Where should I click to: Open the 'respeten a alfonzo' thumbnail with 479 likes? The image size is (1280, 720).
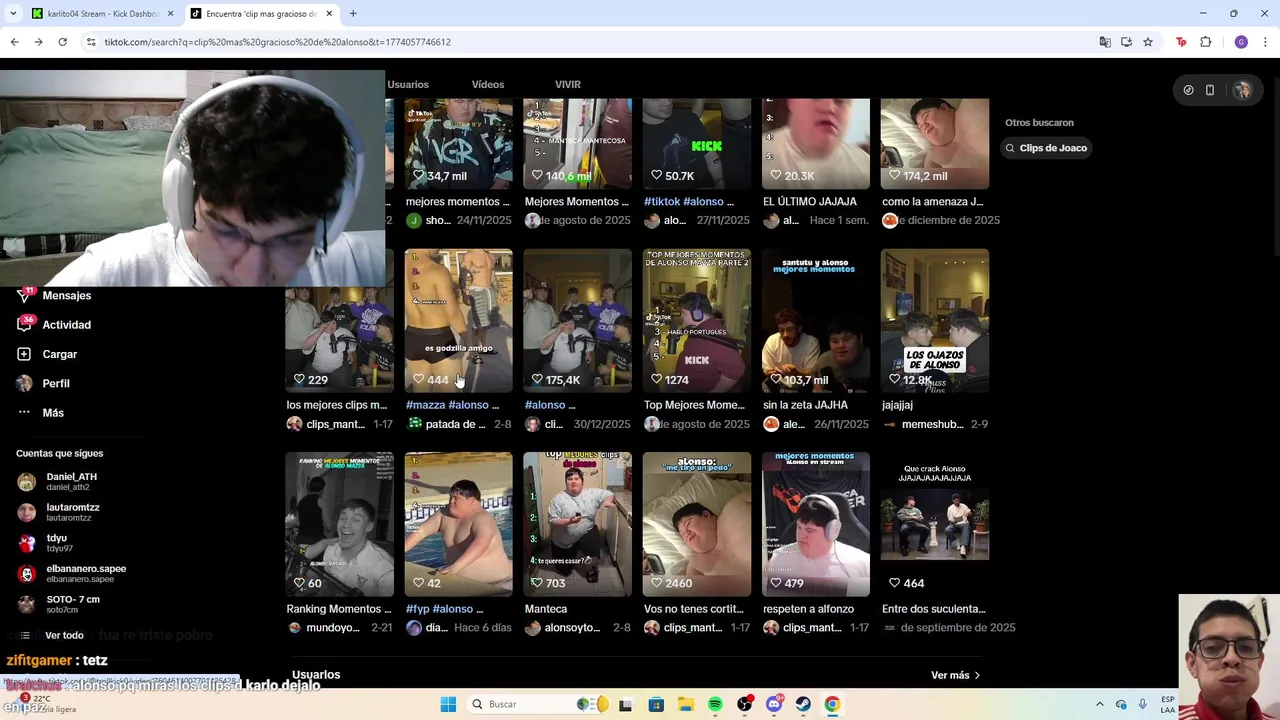click(x=816, y=524)
